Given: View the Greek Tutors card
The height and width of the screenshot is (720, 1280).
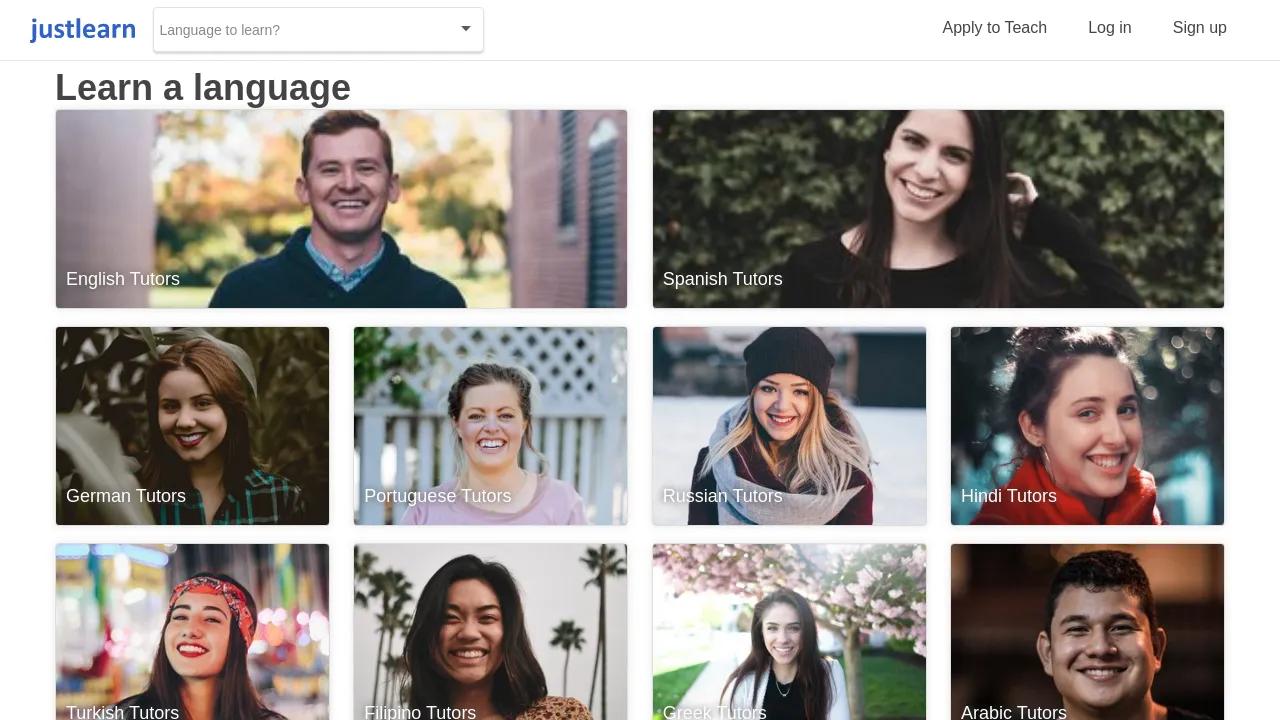Looking at the screenshot, I should coord(789,632).
